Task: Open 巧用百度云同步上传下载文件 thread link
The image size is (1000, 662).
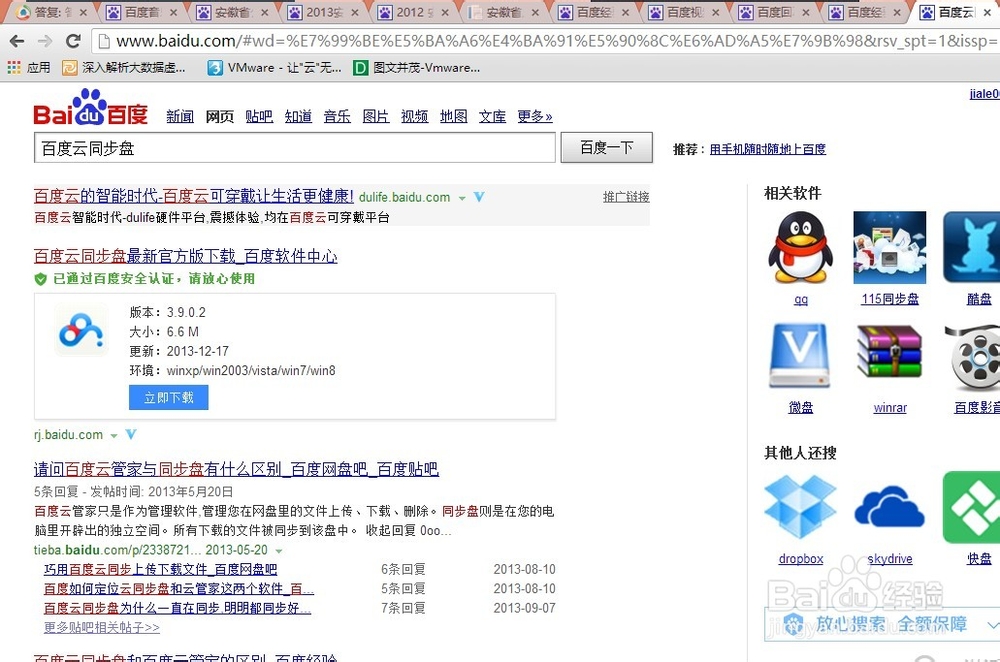Action: point(161,569)
